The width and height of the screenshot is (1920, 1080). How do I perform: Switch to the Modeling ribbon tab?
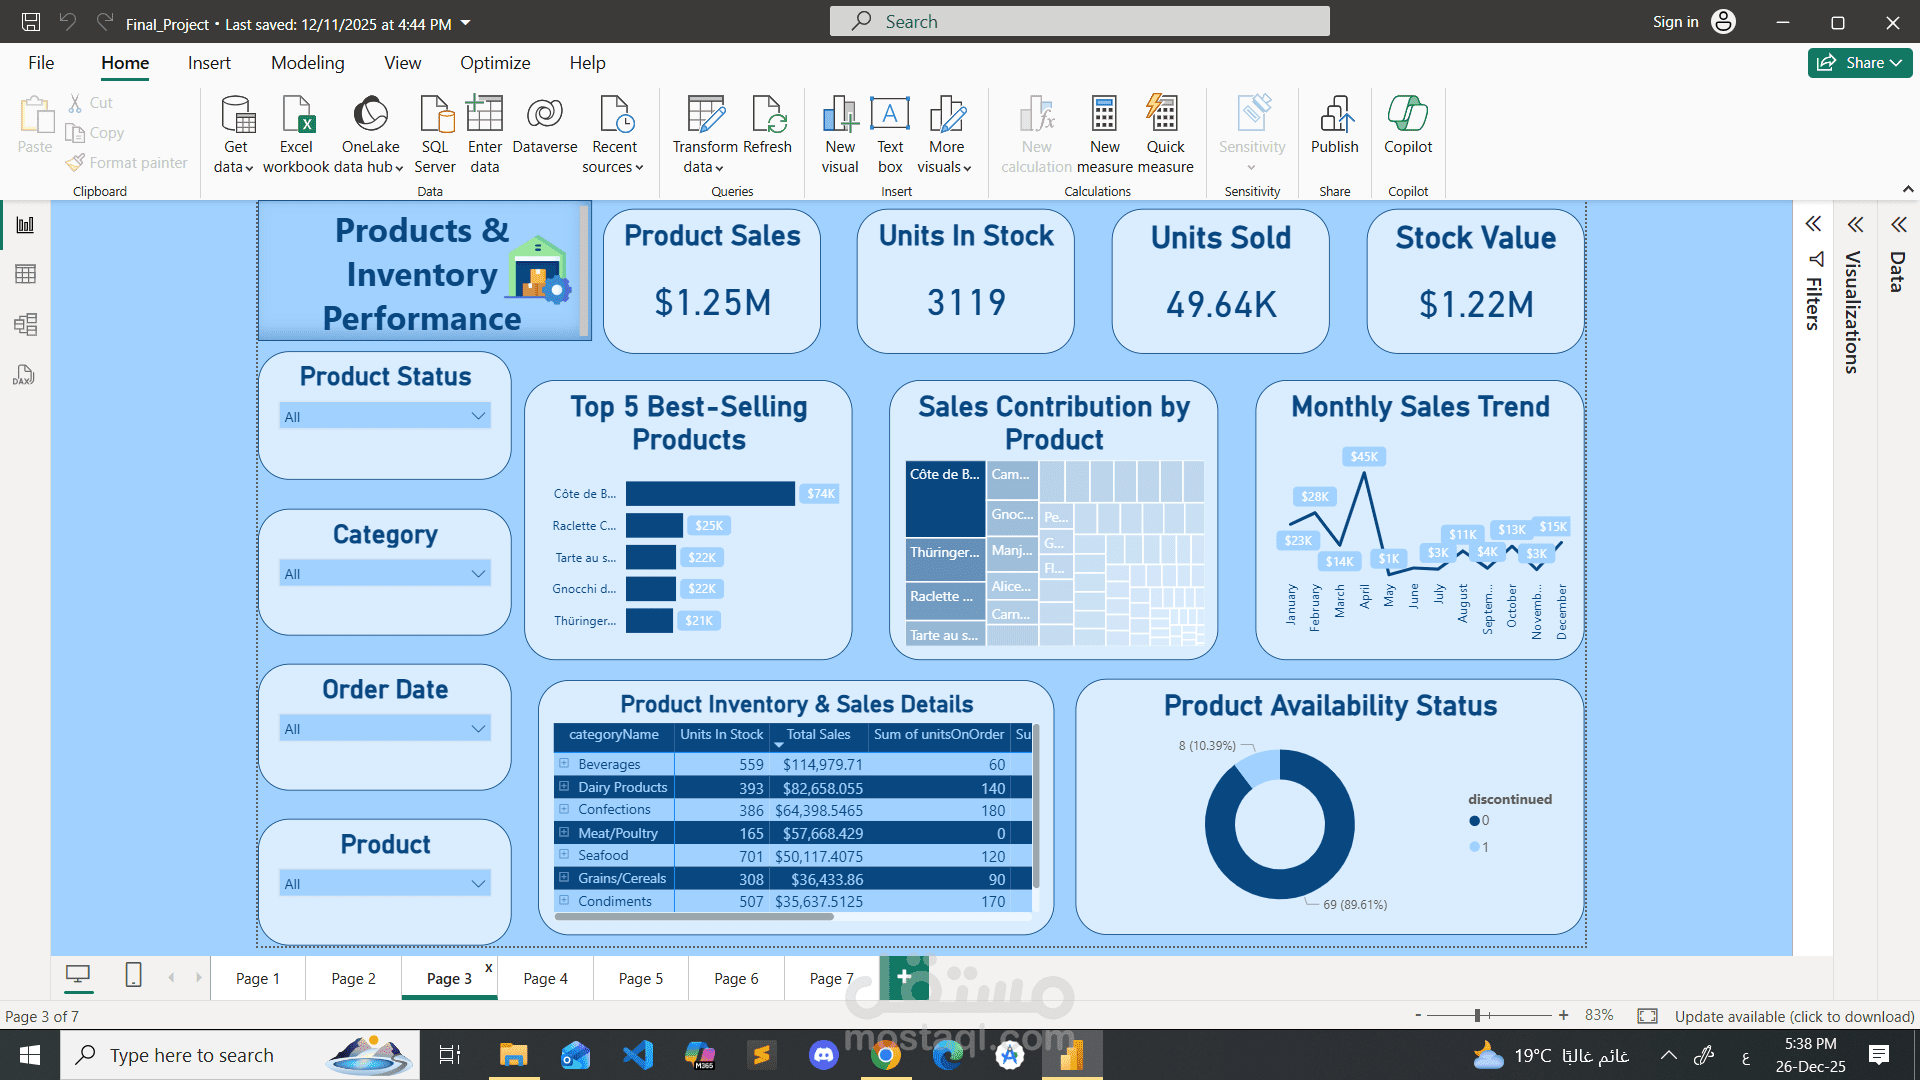click(x=307, y=62)
